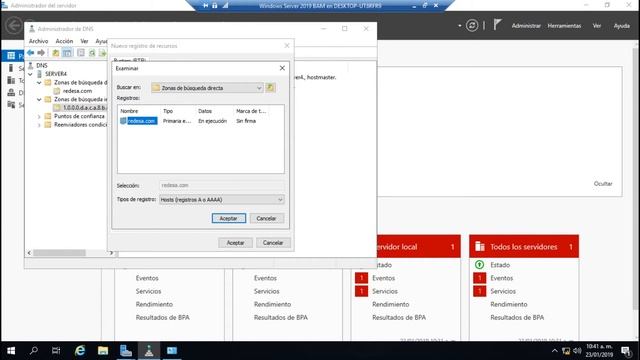Image resolution: width=640 pixels, height=360 pixels.
Task: Open the Ayuda menu in Server Manager
Action: tap(621, 26)
